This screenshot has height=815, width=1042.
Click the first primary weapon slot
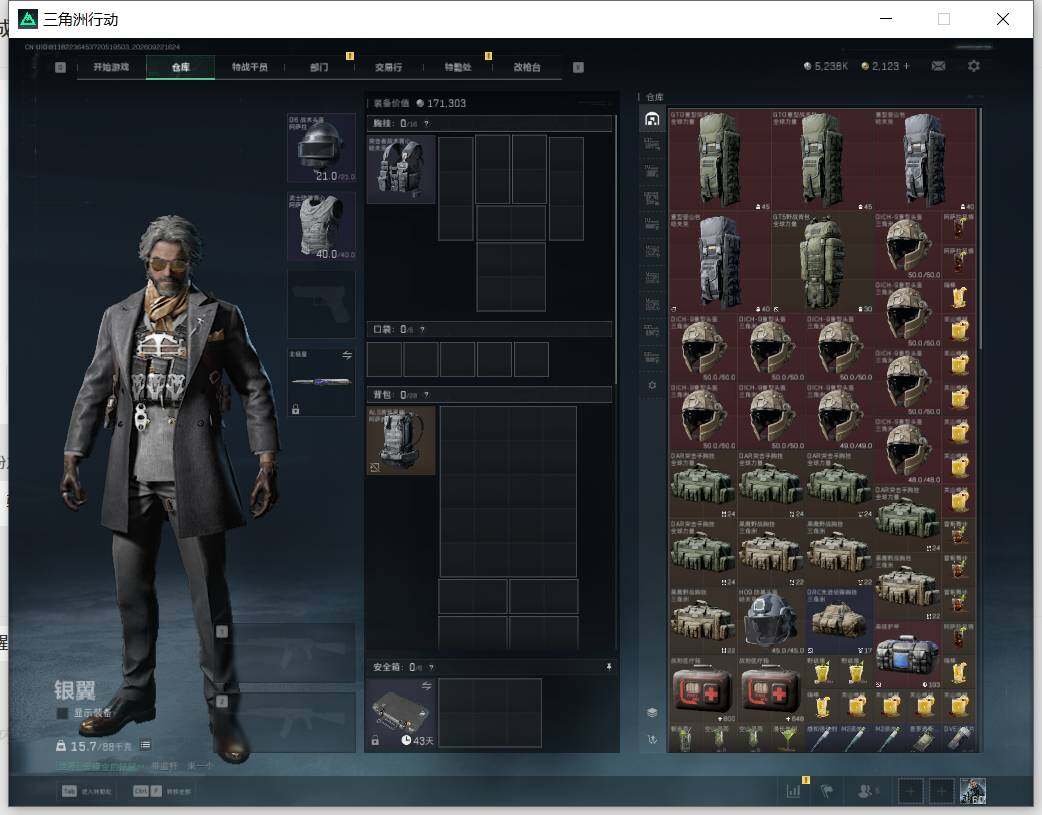point(287,653)
